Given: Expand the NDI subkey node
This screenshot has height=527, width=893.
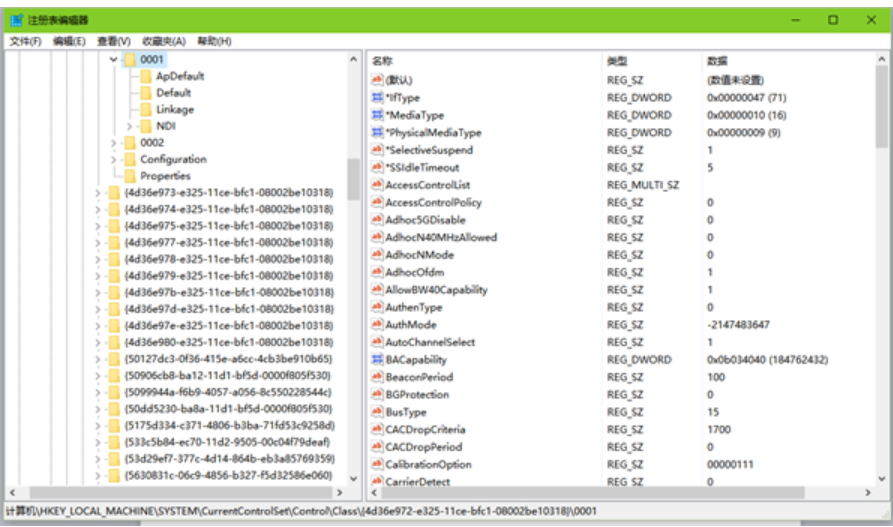Looking at the screenshot, I should [130, 127].
